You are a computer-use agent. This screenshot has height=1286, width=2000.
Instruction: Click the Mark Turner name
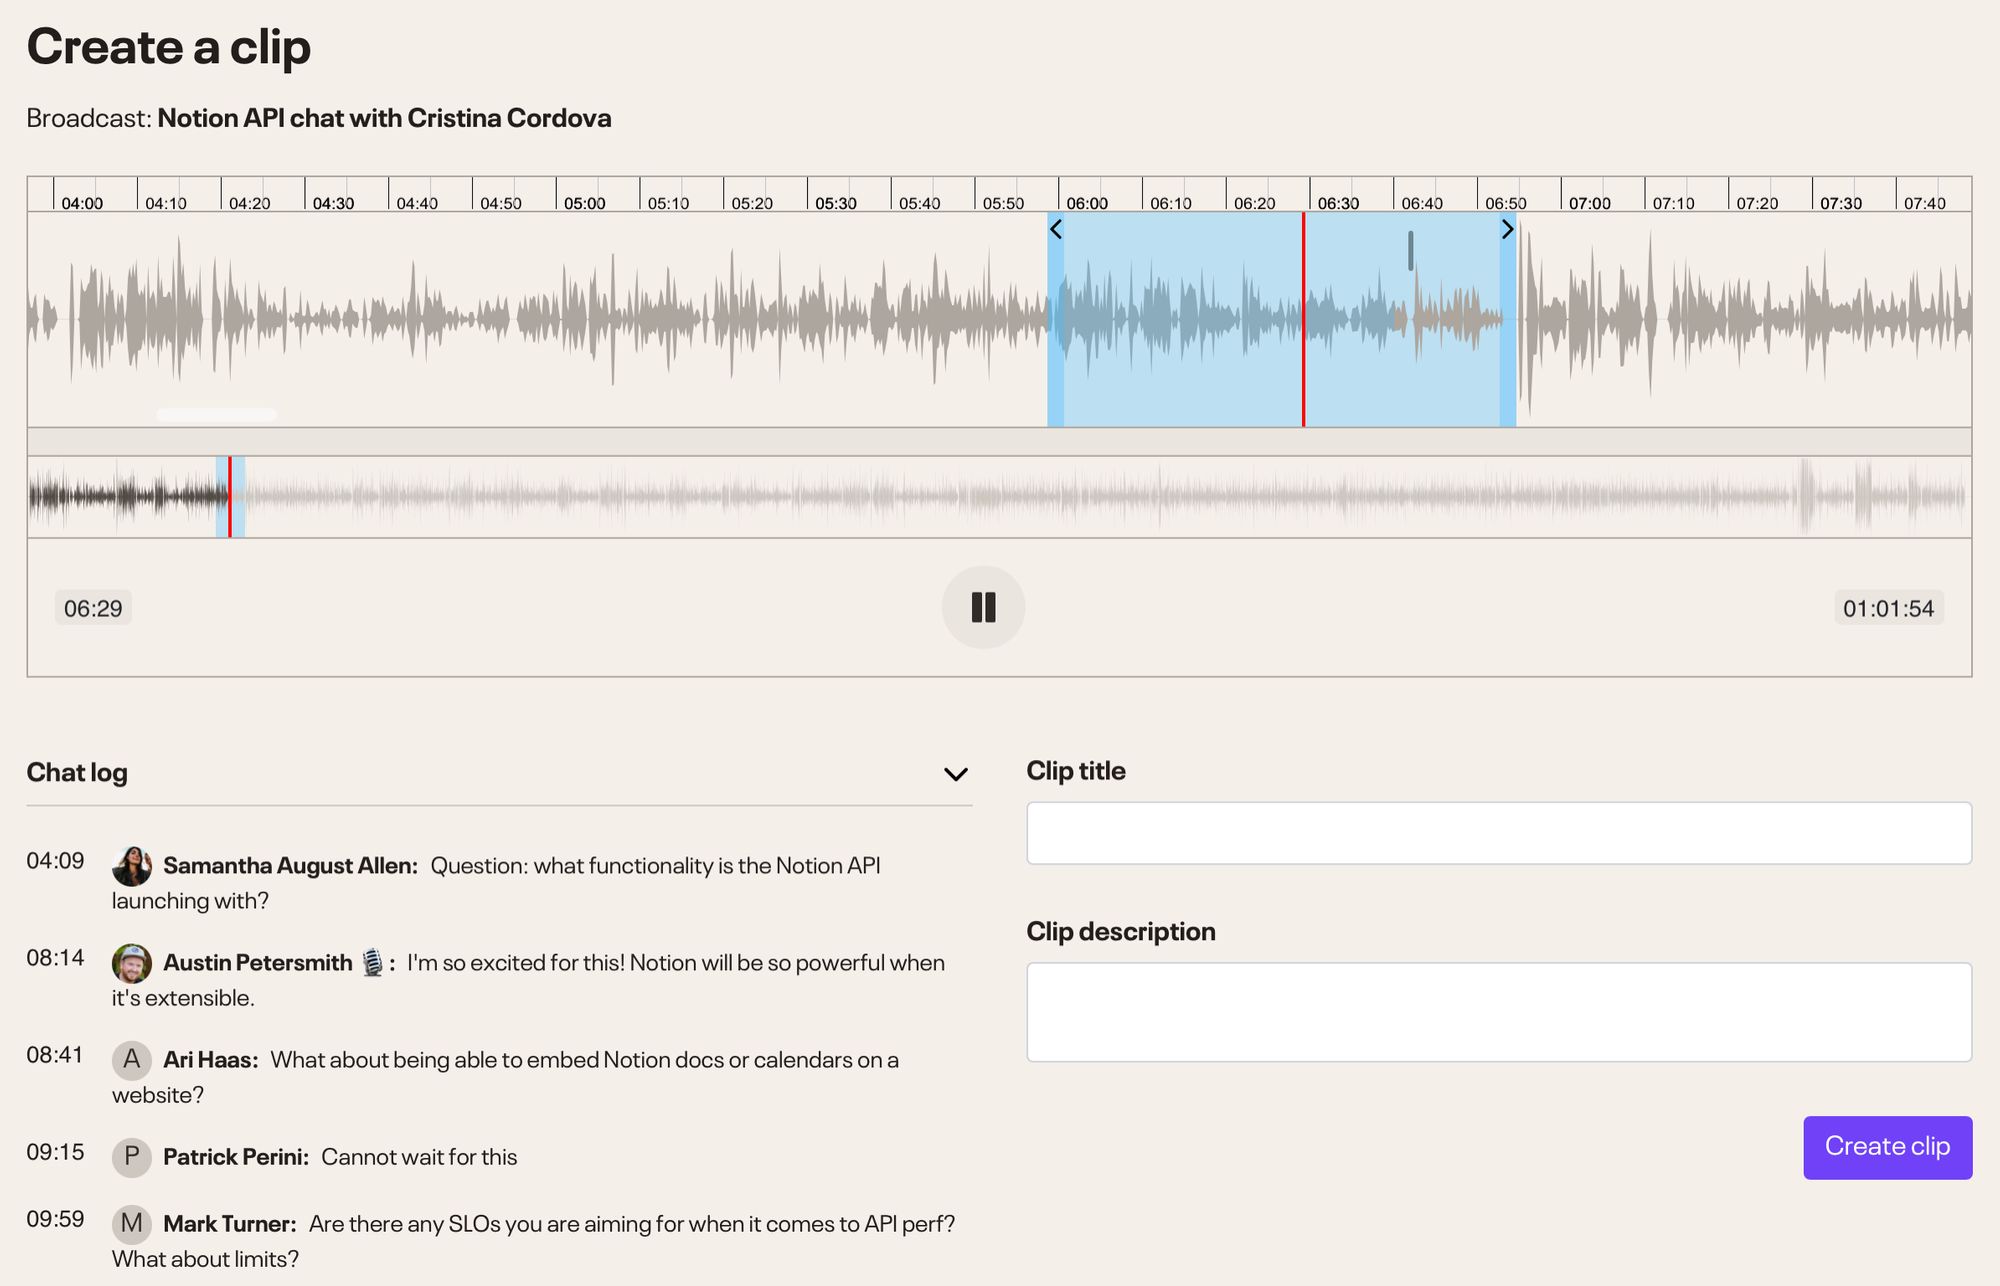tap(230, 1224)
